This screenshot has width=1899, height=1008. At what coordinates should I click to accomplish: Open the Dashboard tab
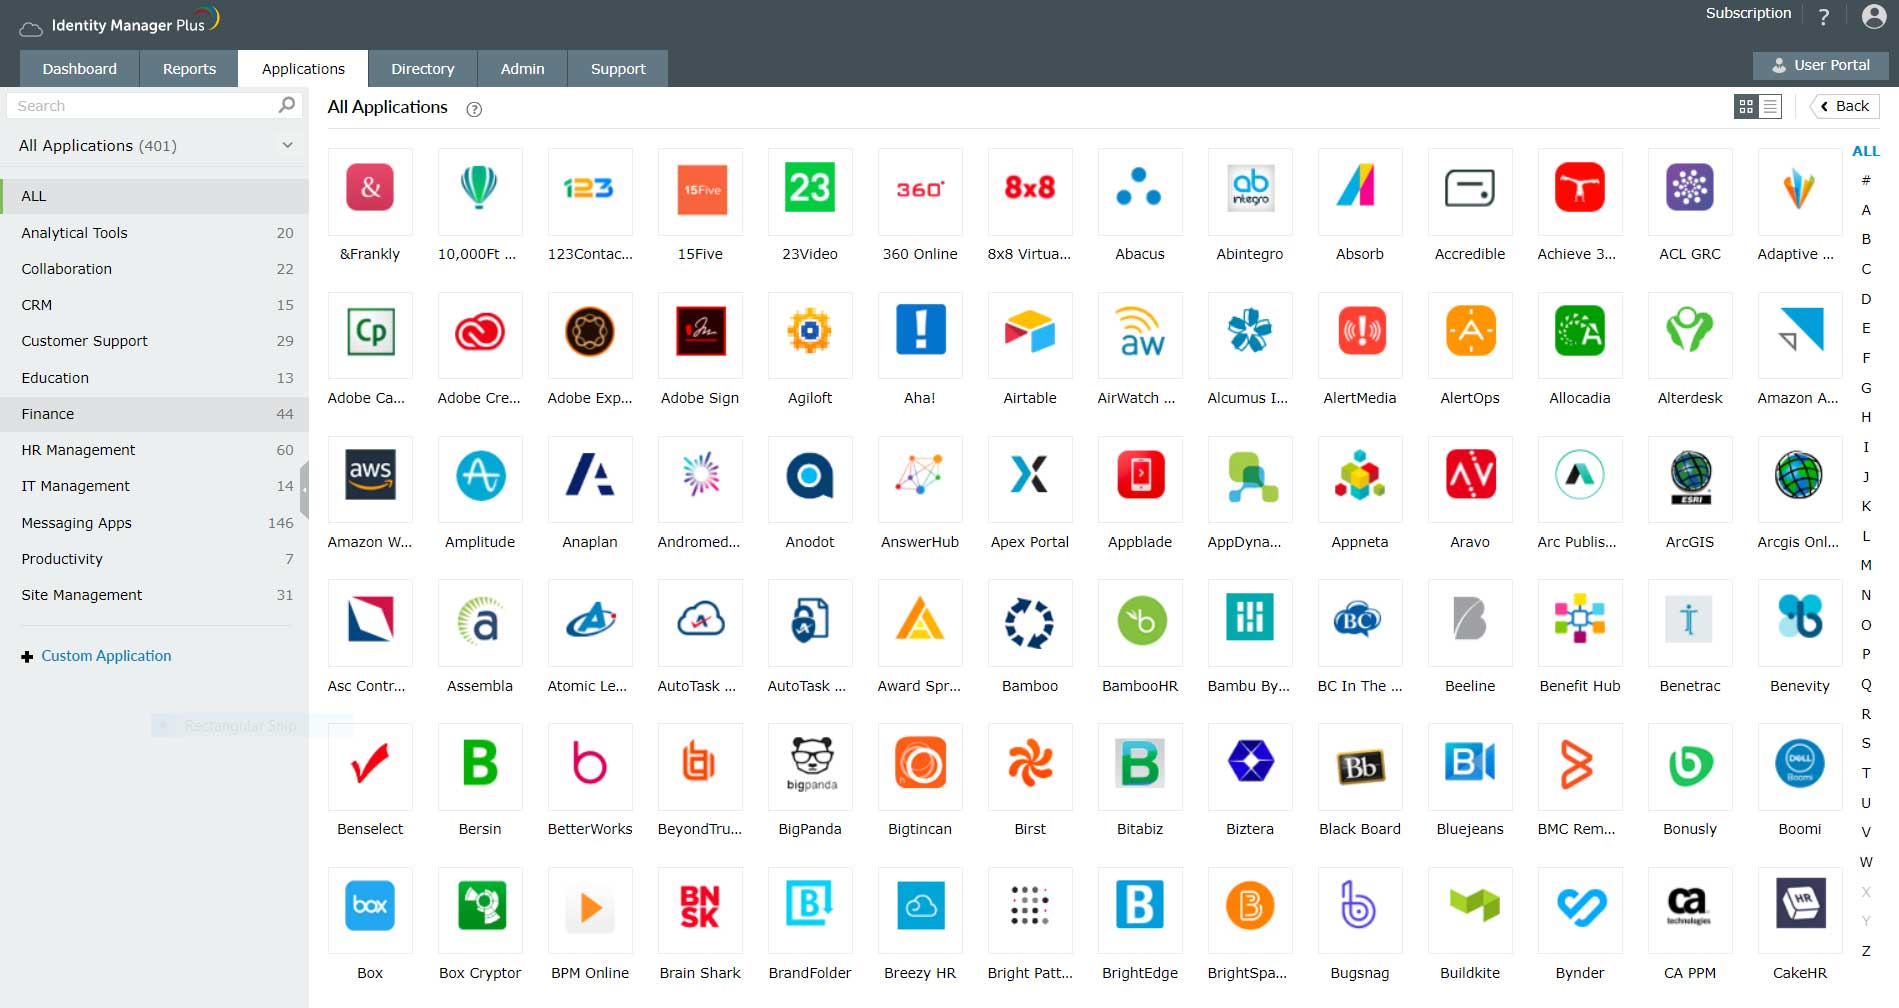pyautogui.click(x=80, y=69)
